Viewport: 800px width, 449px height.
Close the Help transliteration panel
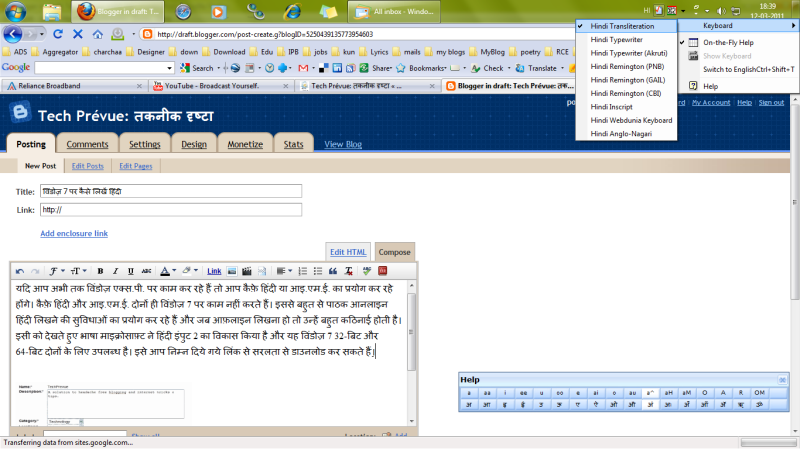[x=782, y=380]
